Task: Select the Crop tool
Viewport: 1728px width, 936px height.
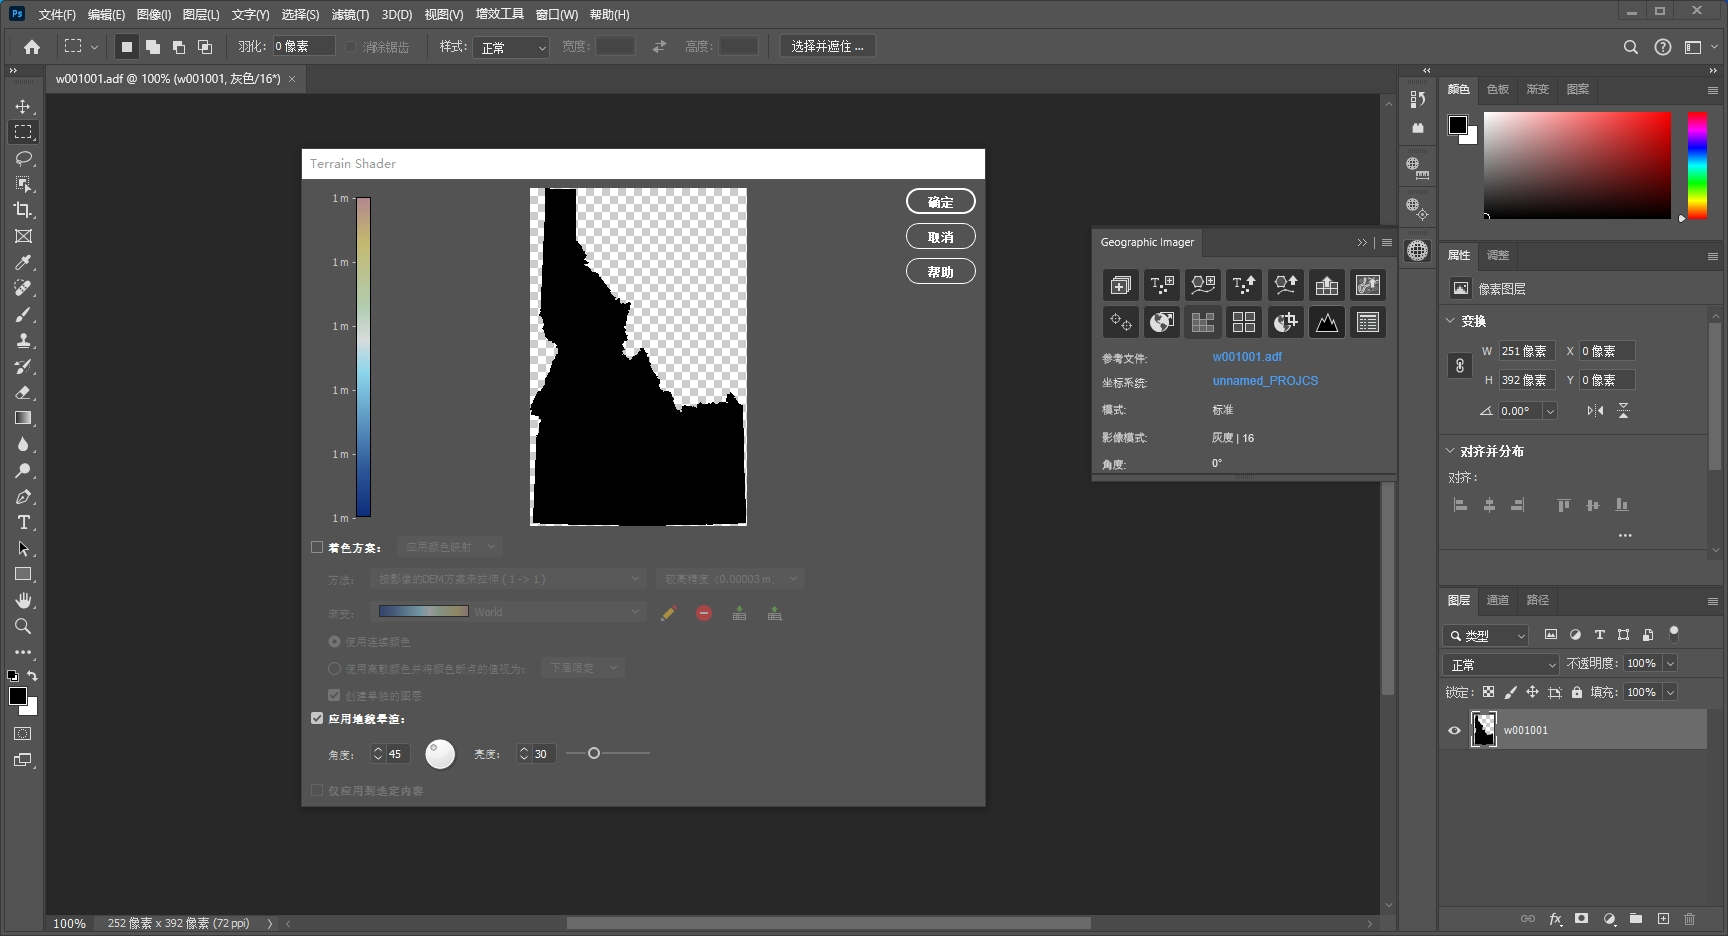Action: (x=23, y=210)
